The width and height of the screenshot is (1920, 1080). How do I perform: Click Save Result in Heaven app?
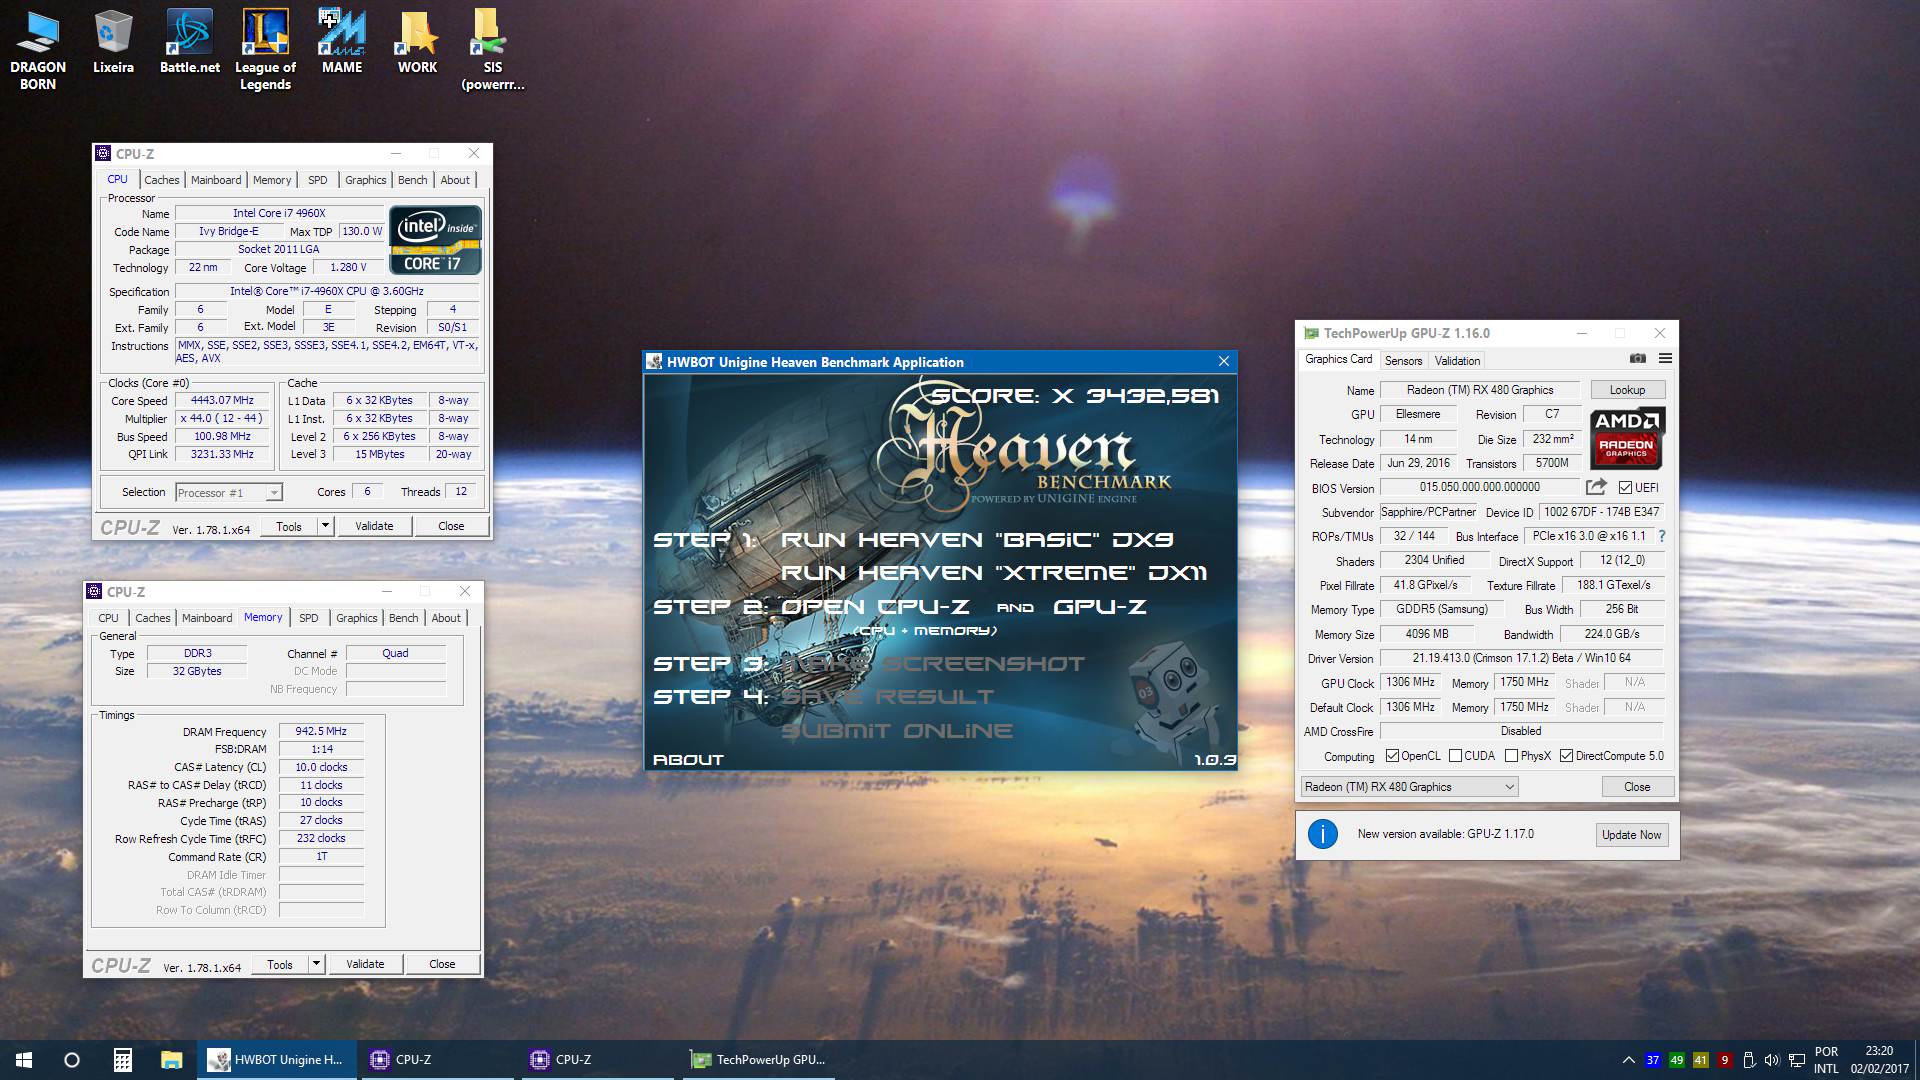tap(887, 697)
